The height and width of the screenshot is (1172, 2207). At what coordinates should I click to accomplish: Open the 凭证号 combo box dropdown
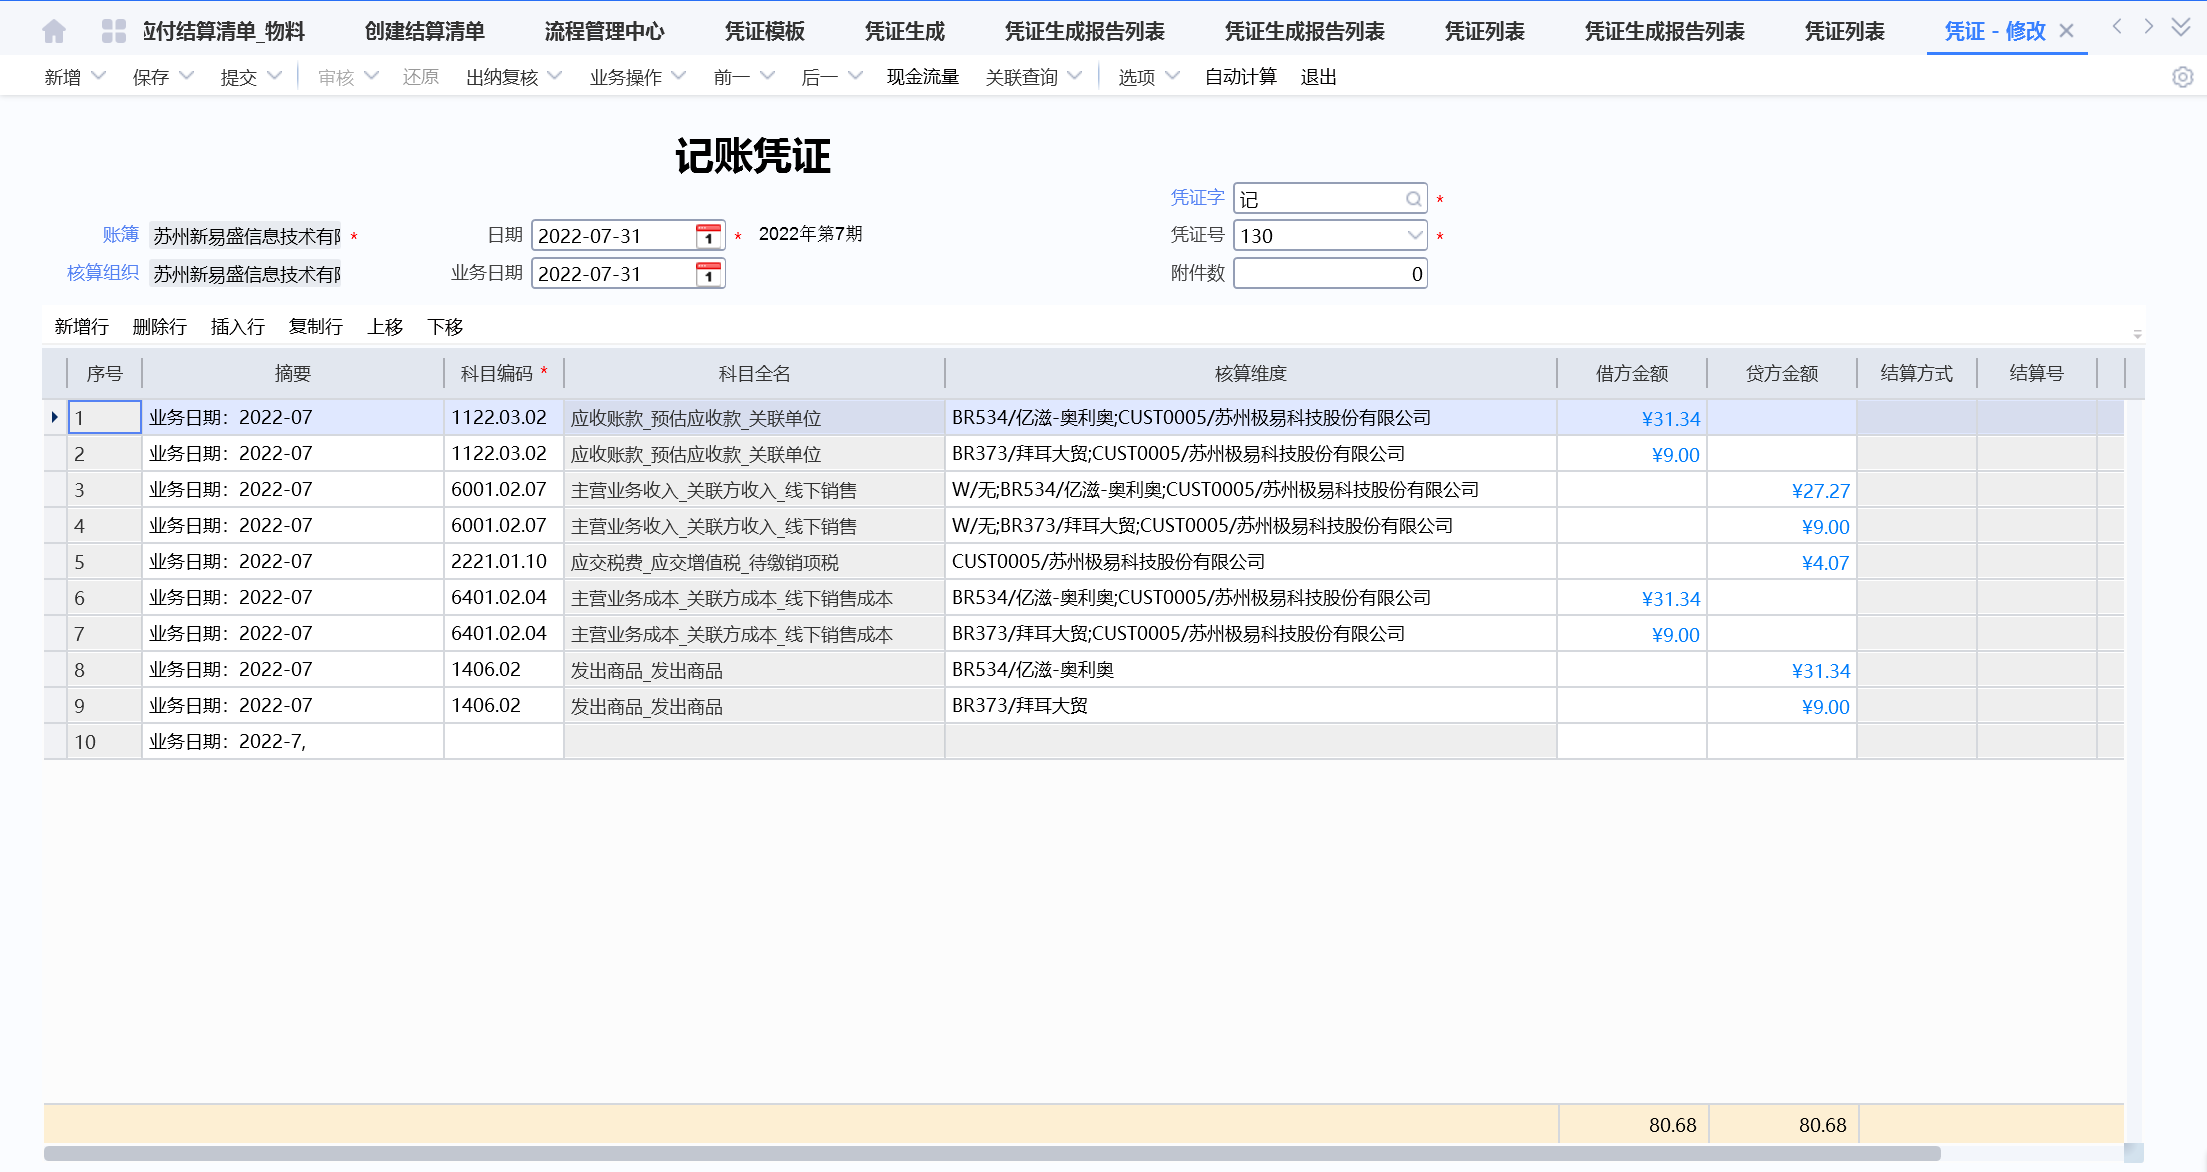coord(1413,236)
